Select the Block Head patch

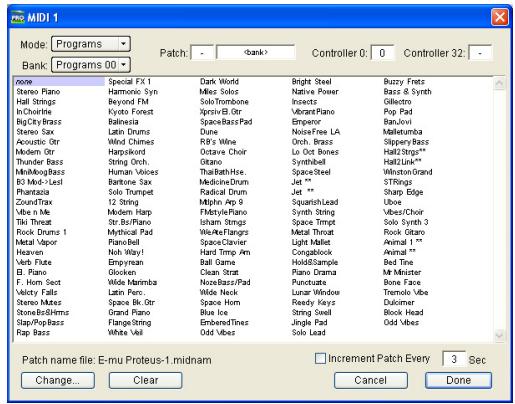tap(403, 312)
